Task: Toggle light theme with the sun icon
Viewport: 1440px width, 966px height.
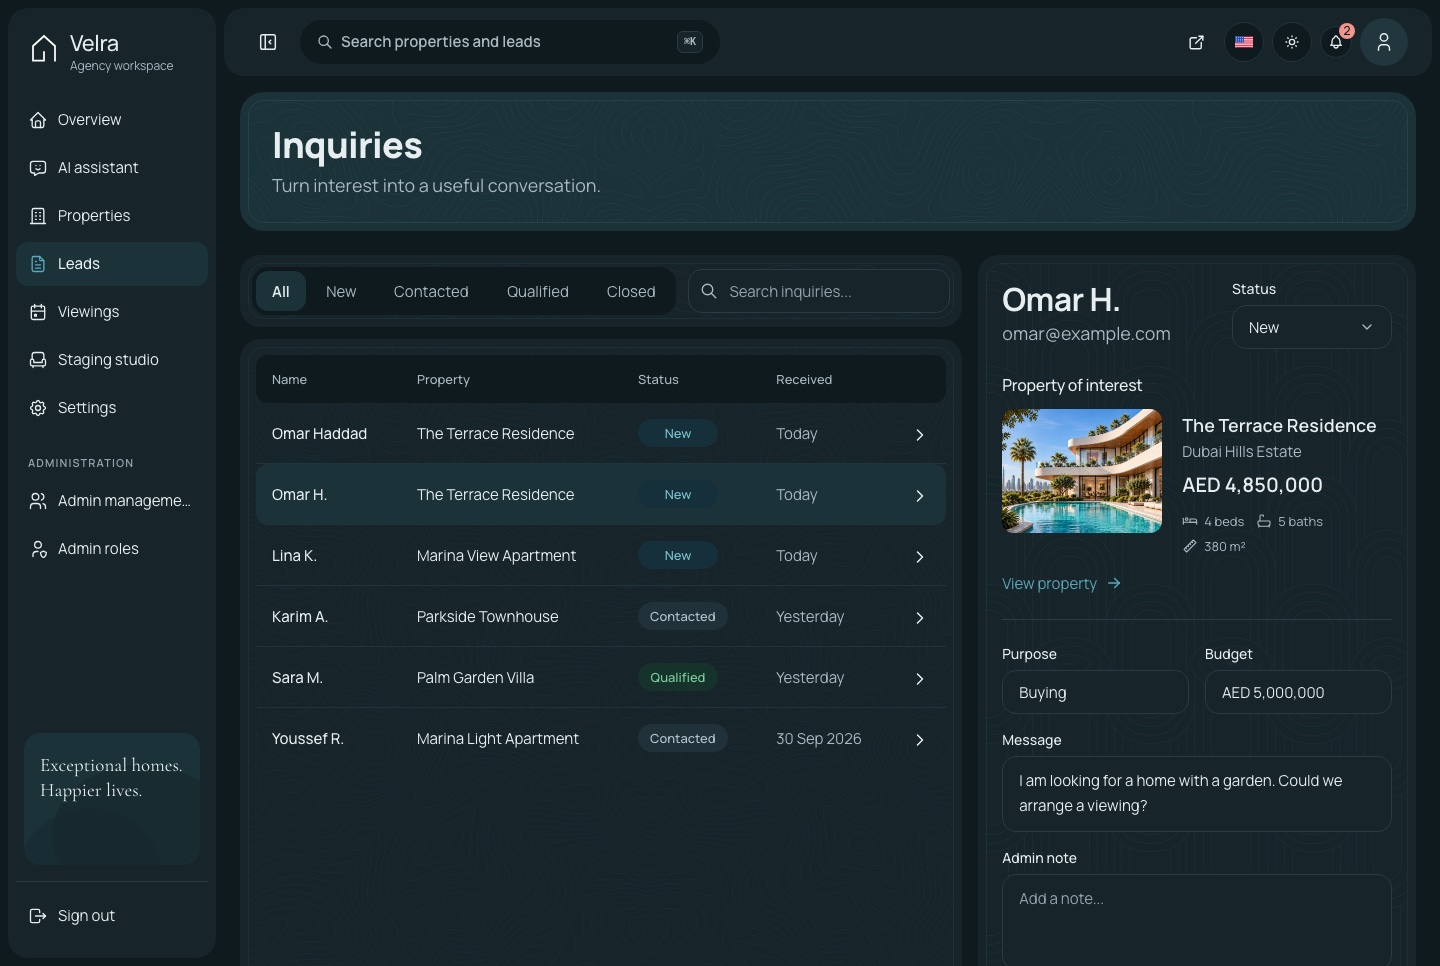Action: 1292,42
